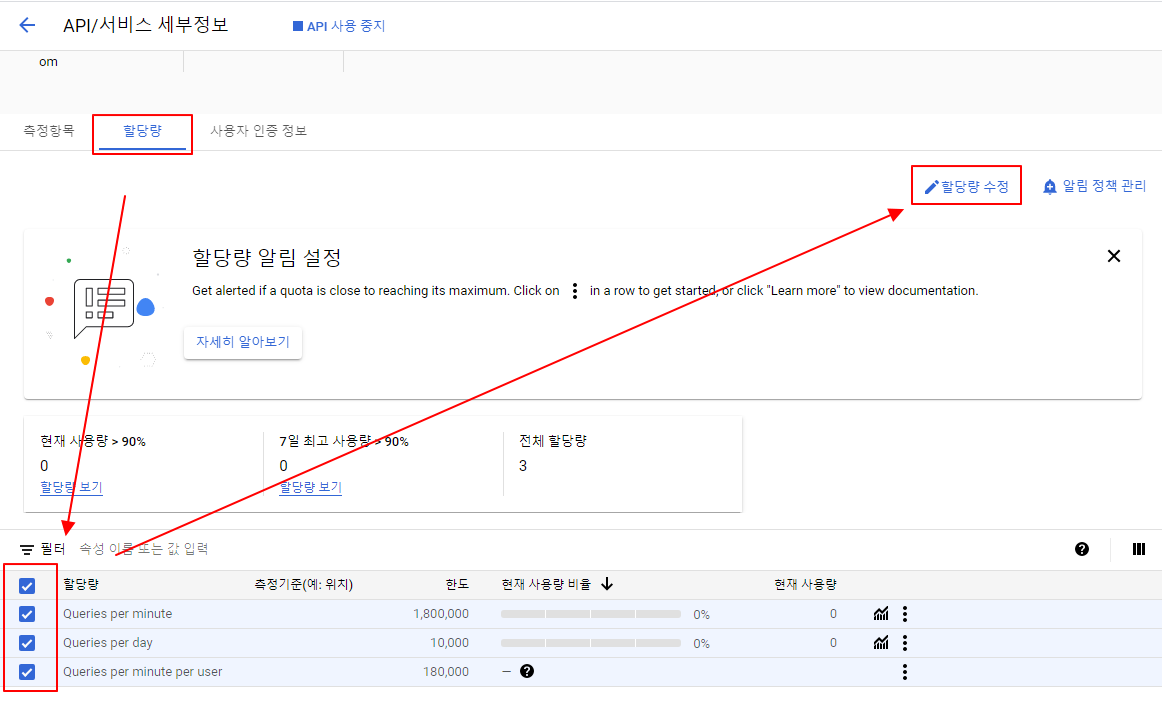Image resolution: width=1162 pixels, height=721 pixels.
Task: Select the 할당량 tab
Action: [142, 130]
